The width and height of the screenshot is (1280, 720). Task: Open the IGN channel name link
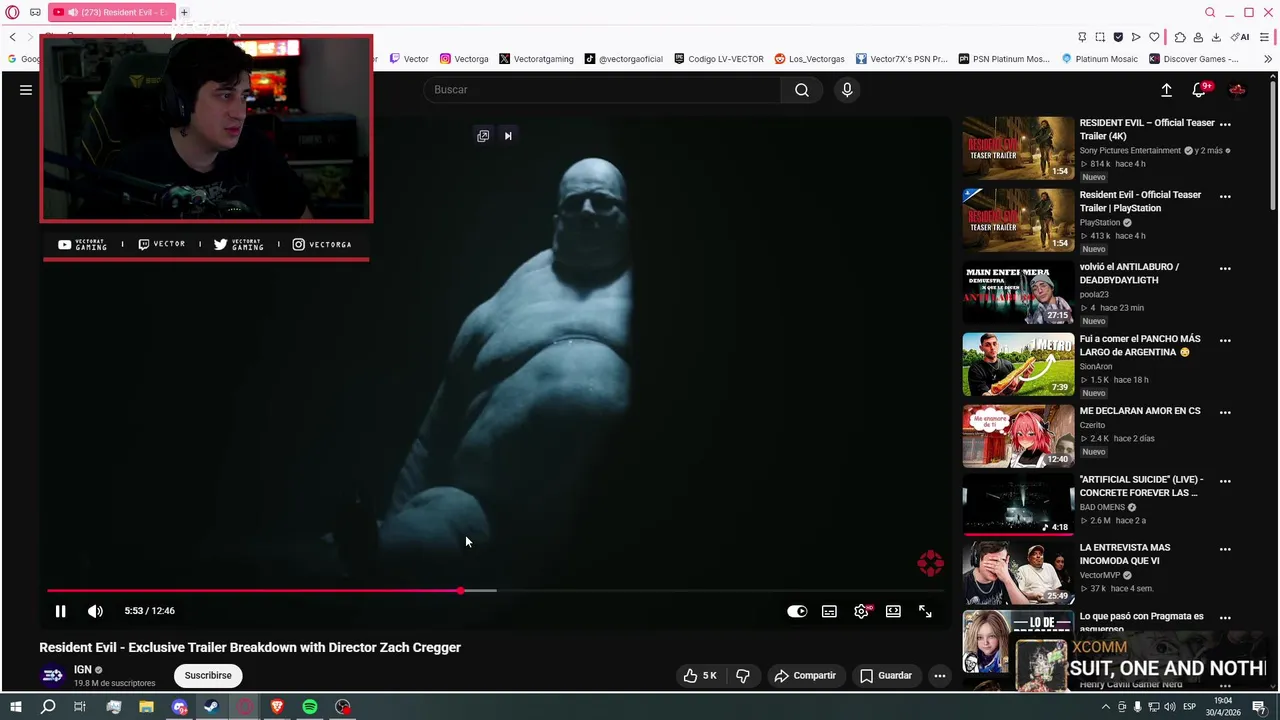pos(83,670)
